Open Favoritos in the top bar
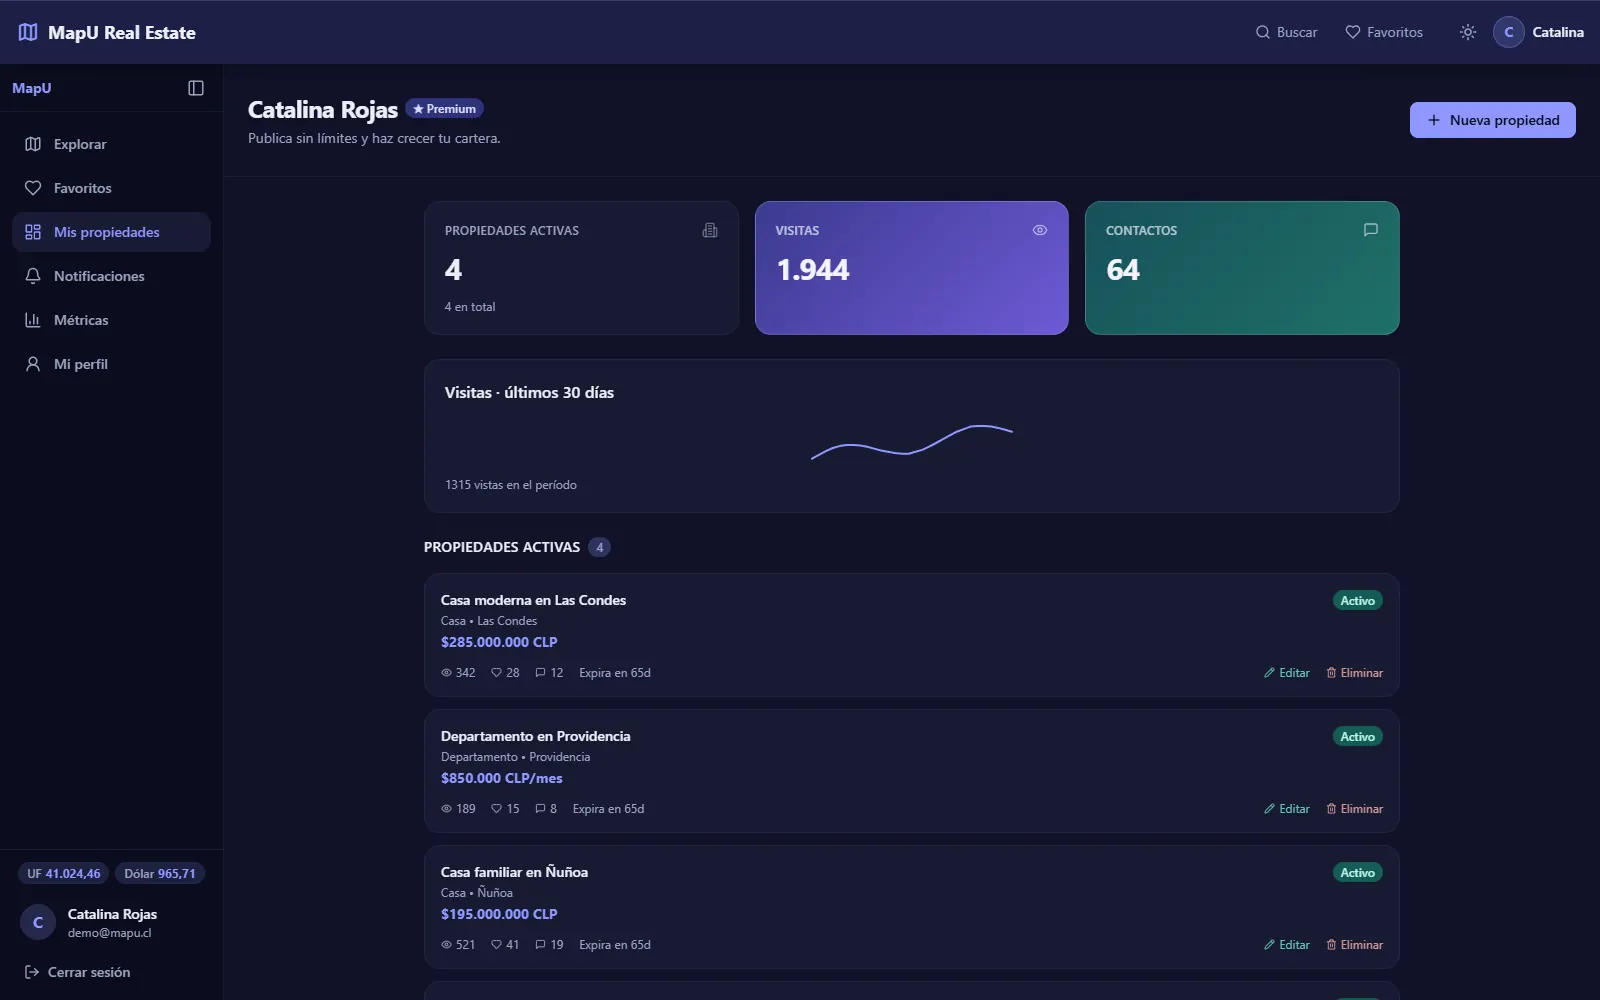Viewport: 1600px width, 1000px height. (1384, 32)
